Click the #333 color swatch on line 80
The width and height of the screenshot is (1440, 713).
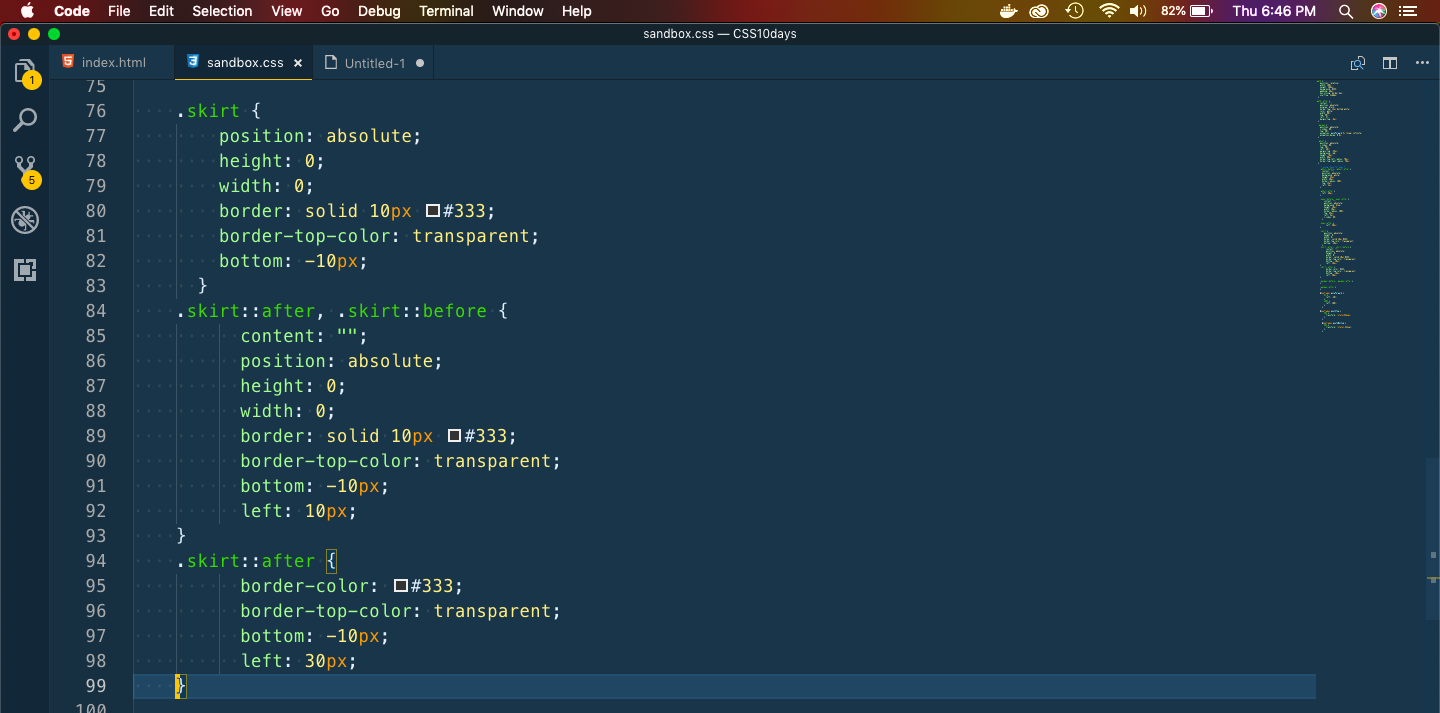tap(432, 211)
